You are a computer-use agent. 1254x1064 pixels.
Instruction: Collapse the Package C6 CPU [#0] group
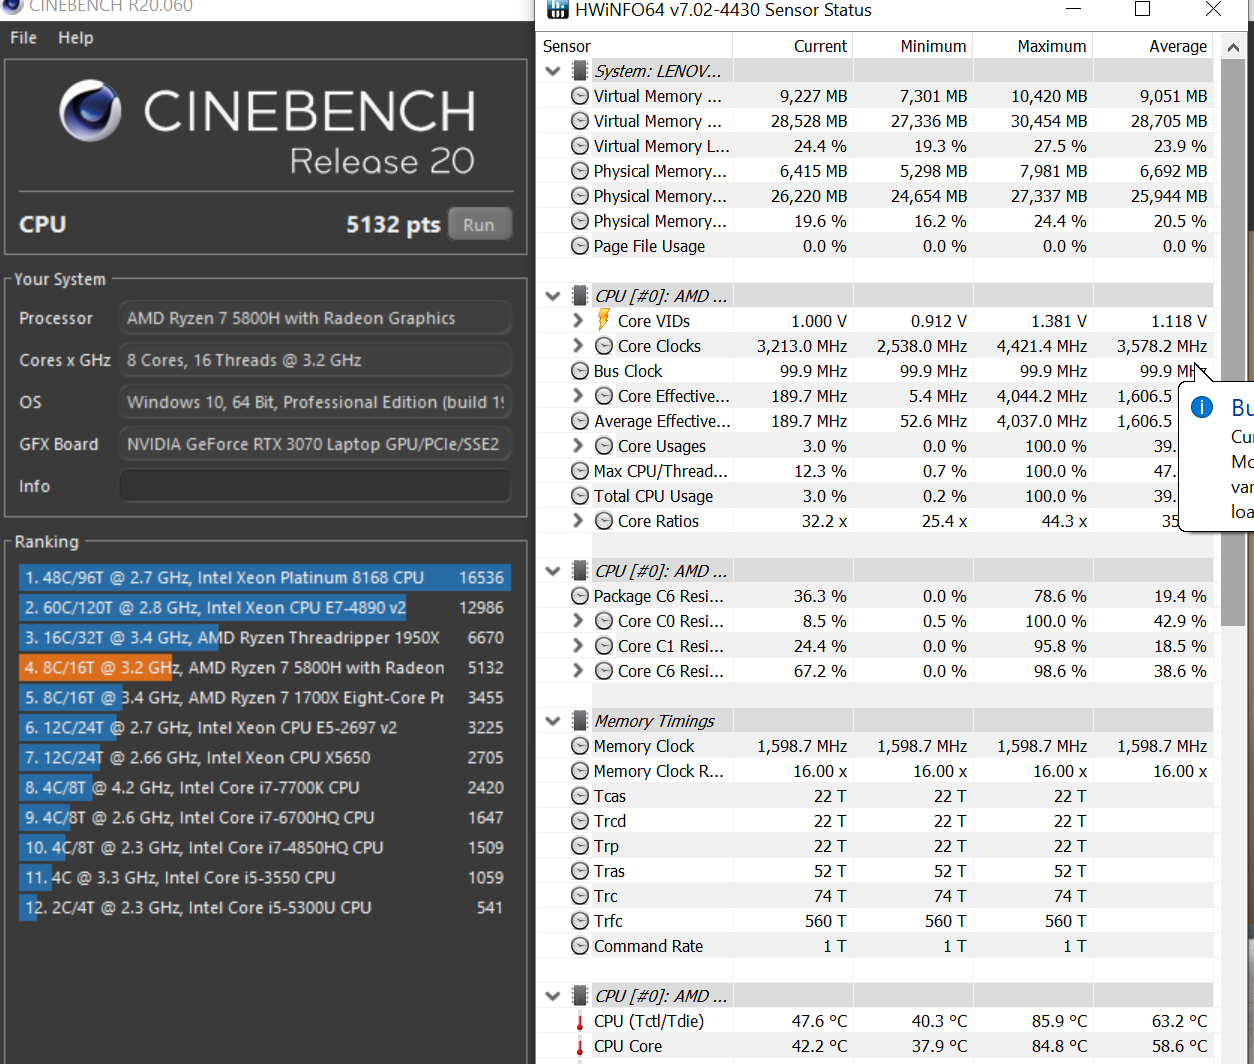click(552, 571)
